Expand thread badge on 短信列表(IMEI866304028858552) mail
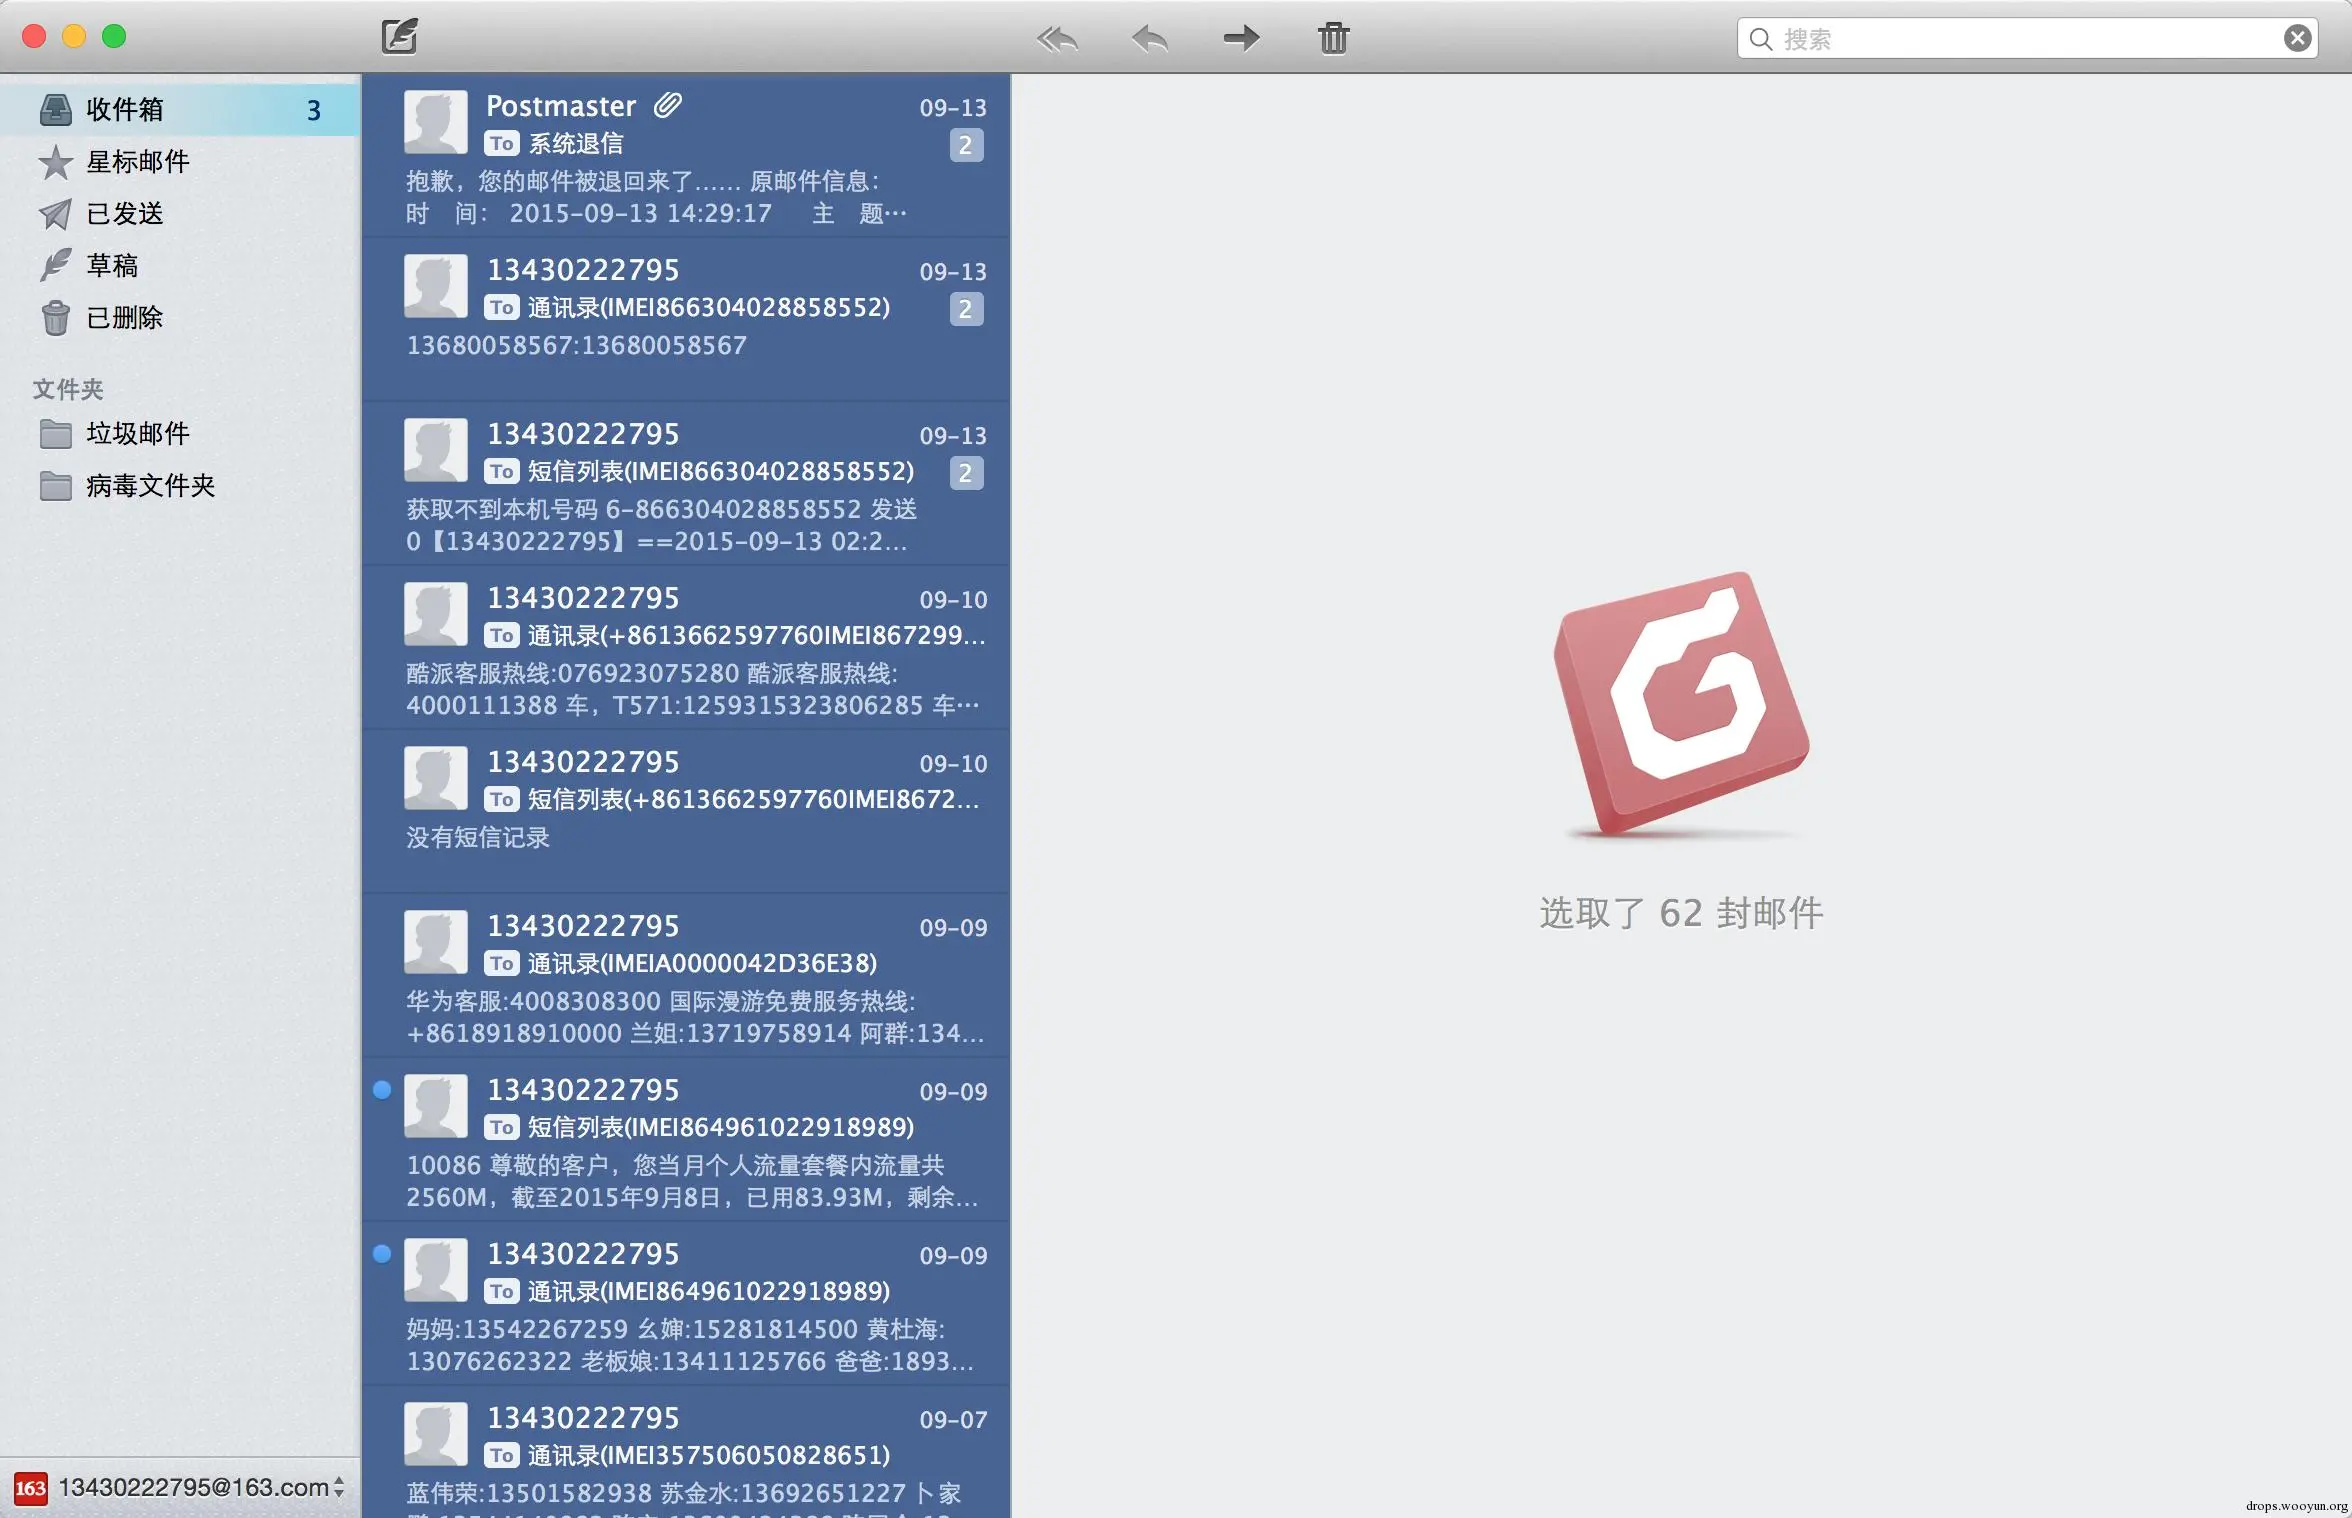This screenshot has height=1518, width=2352. (x=965, y=473)
